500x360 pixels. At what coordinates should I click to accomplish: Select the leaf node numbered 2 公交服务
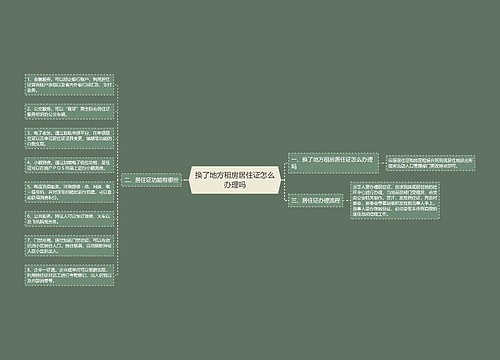click(x=69, y=111)
